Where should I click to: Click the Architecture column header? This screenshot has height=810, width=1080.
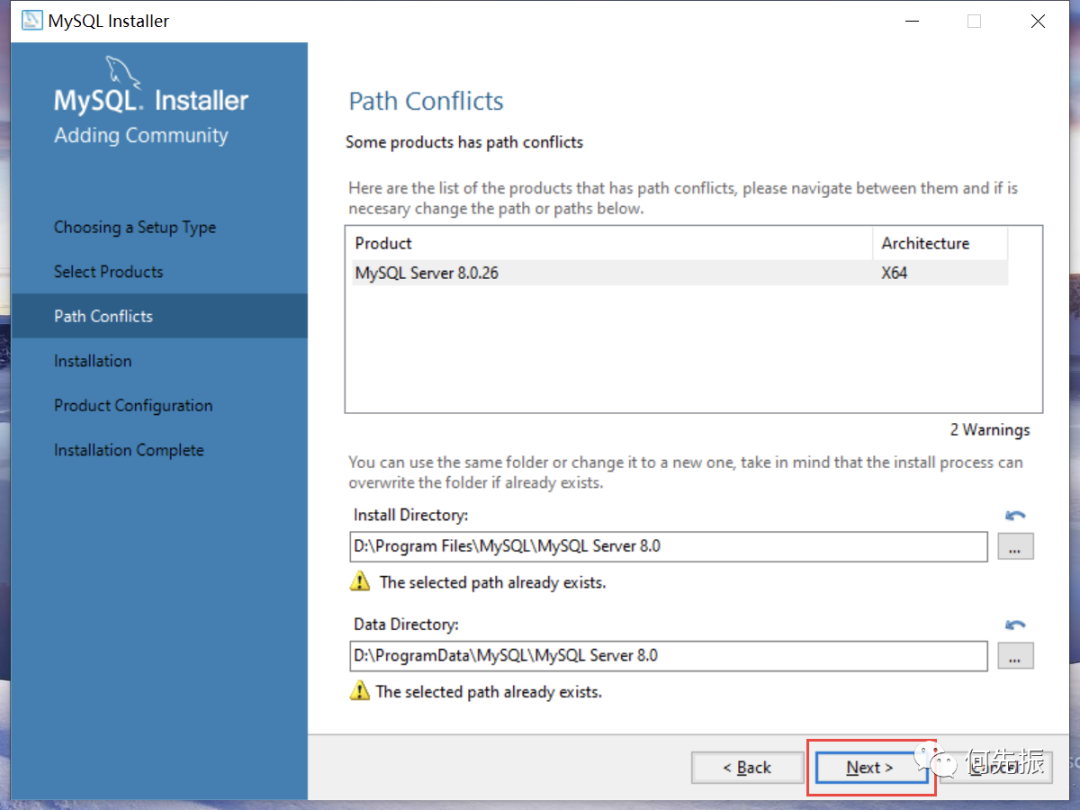[x=940, y=243]
